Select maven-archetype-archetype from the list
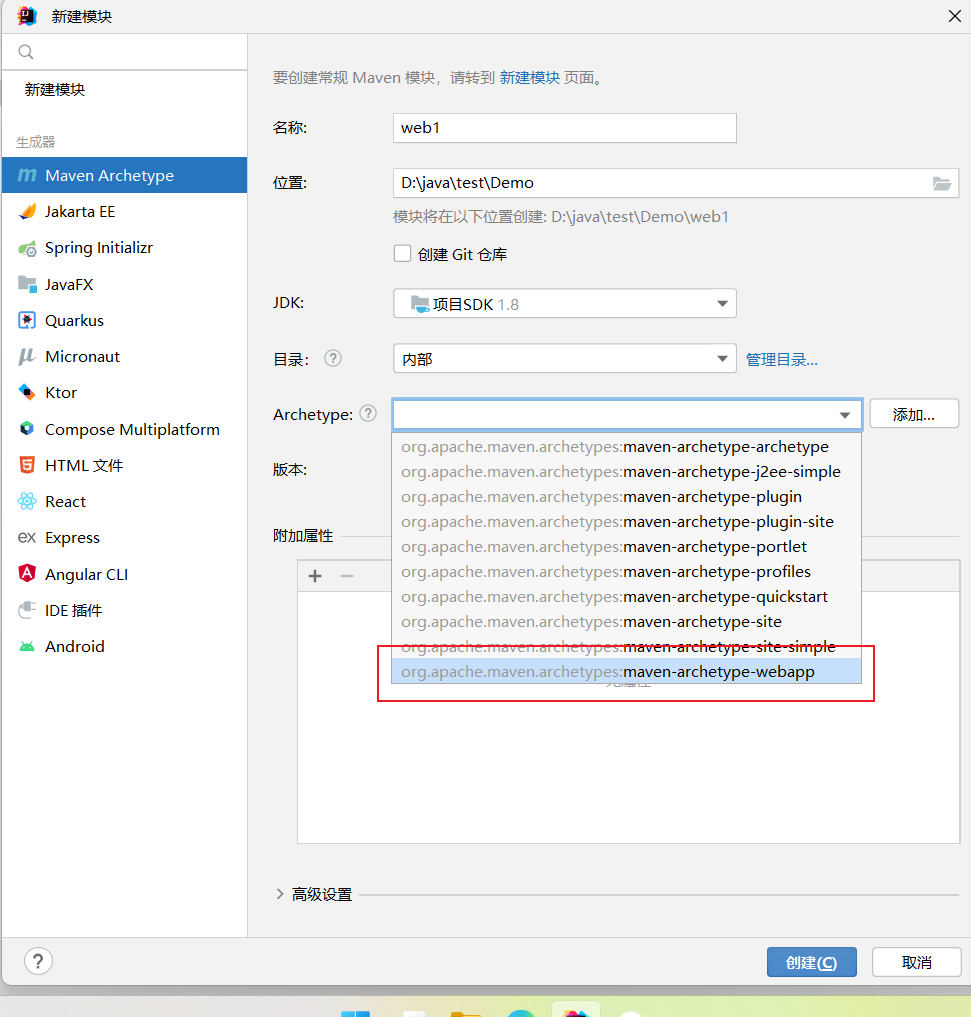Screen dimensions: 971x1017 (x=627, y=447)
